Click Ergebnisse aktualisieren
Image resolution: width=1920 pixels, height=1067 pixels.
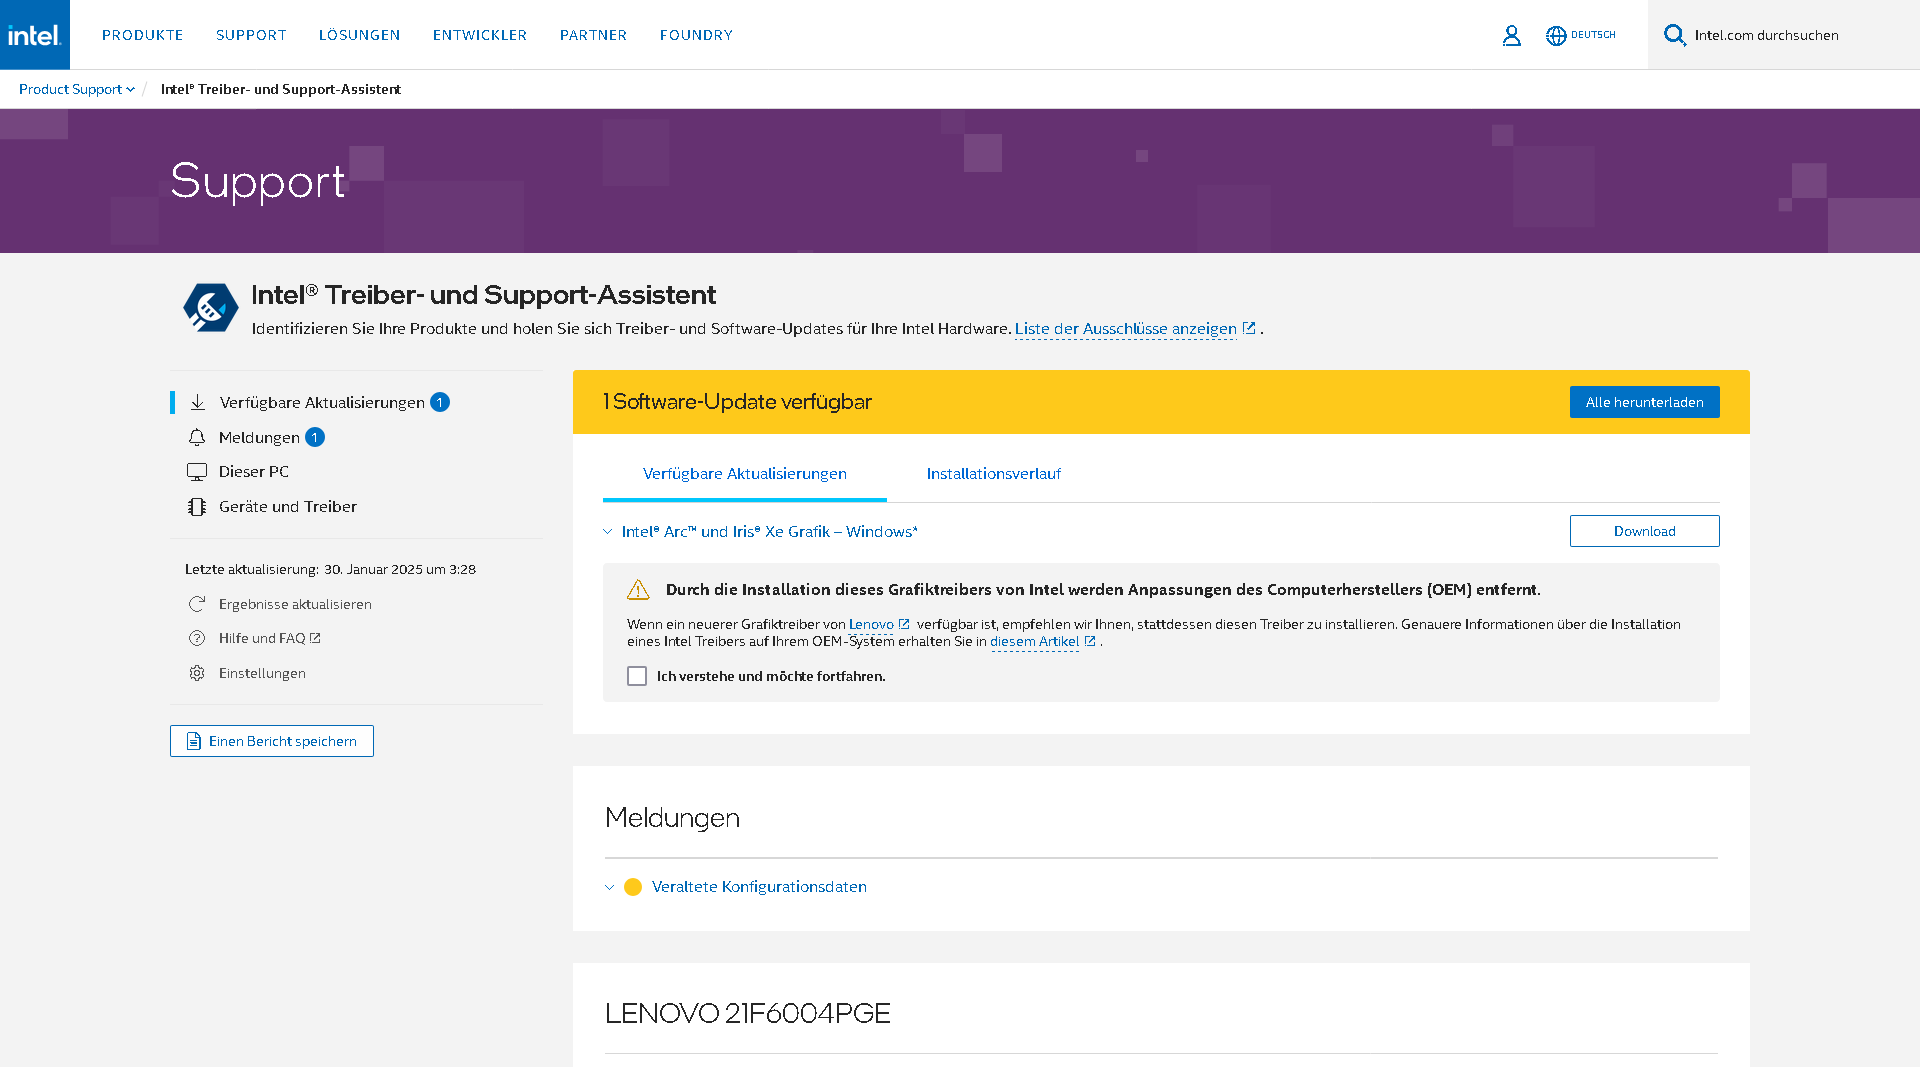tap(295, 604)
